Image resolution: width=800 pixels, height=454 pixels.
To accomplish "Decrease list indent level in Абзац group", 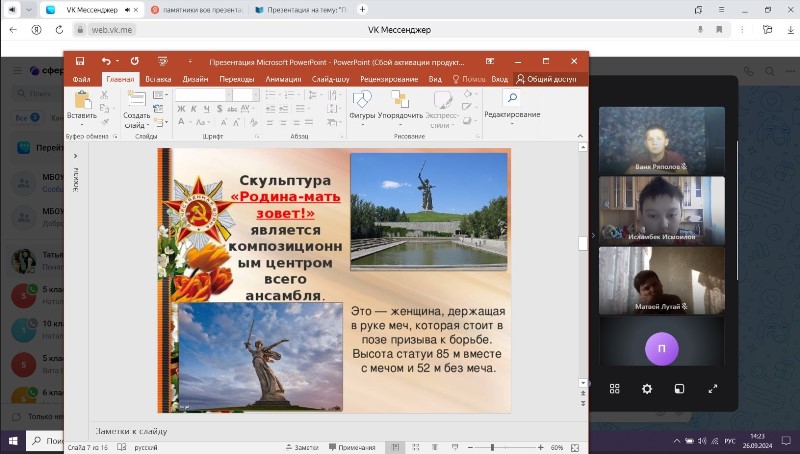I will [x=270, y=109].
